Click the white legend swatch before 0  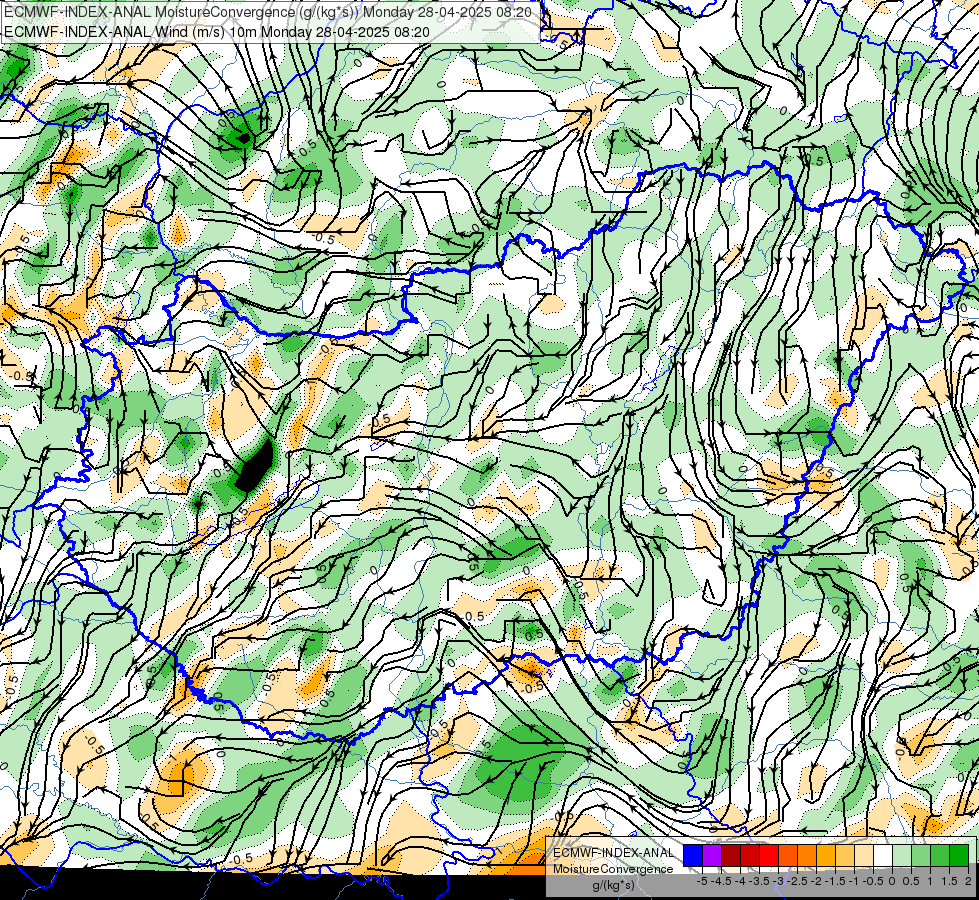[883, 856]
